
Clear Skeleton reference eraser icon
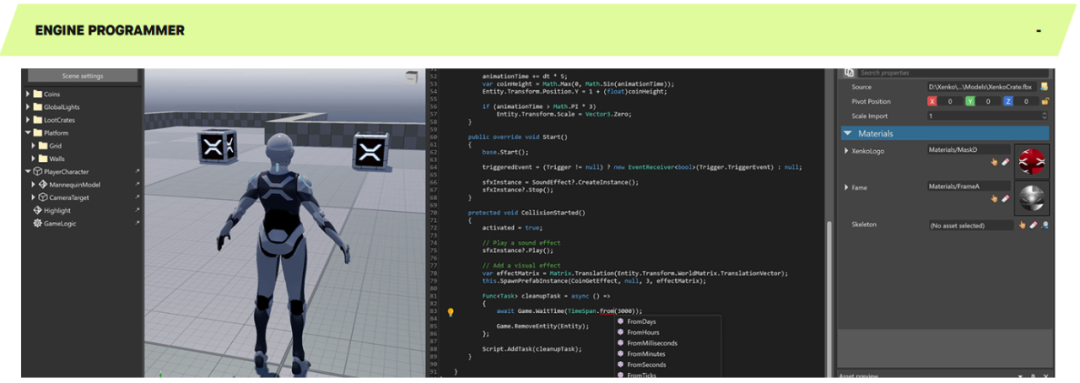(1033, 225)
